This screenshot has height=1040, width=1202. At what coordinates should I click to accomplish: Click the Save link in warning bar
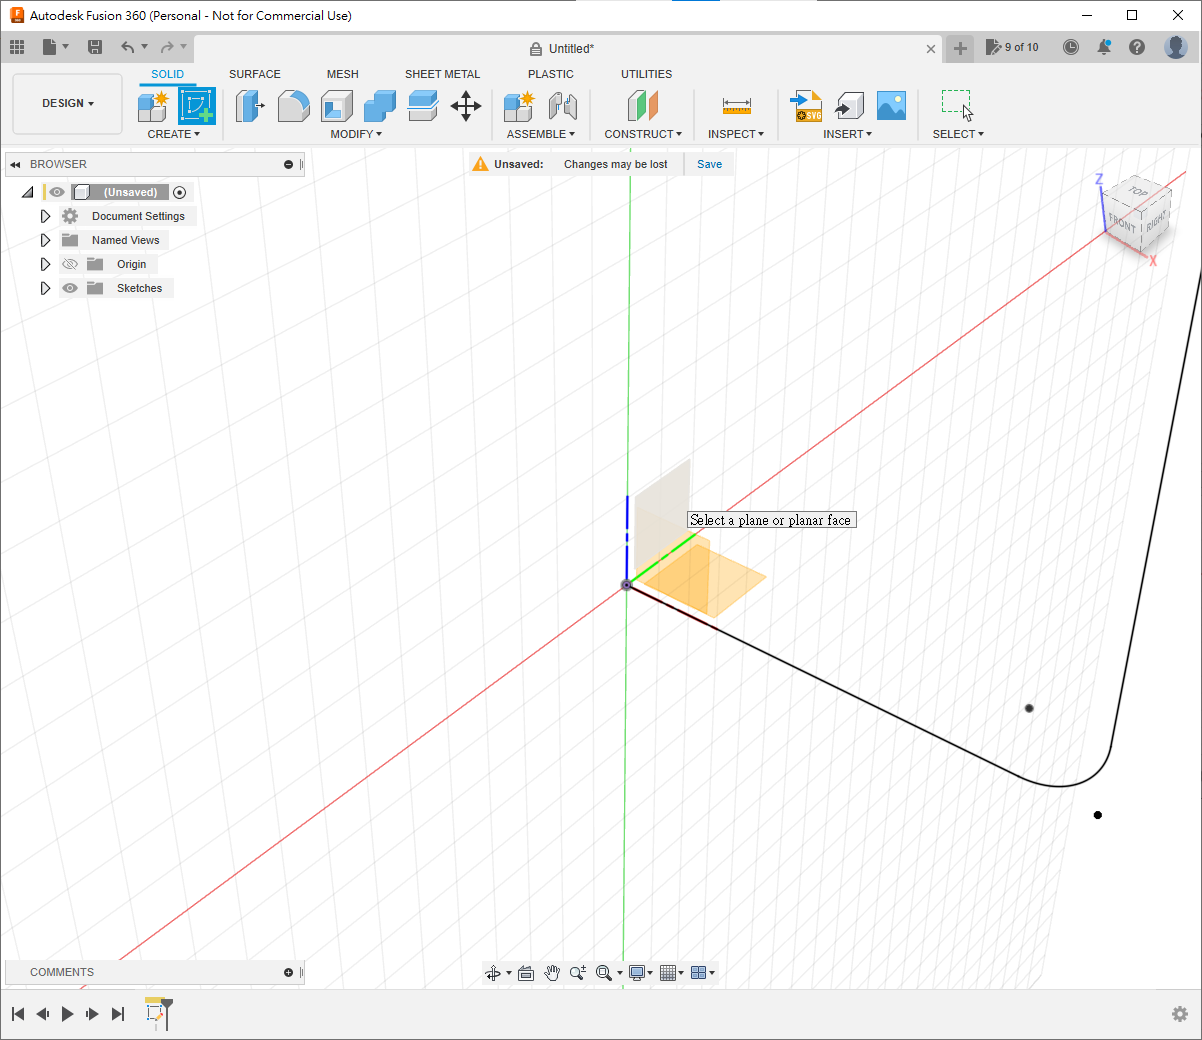click(x=709, y=164)
